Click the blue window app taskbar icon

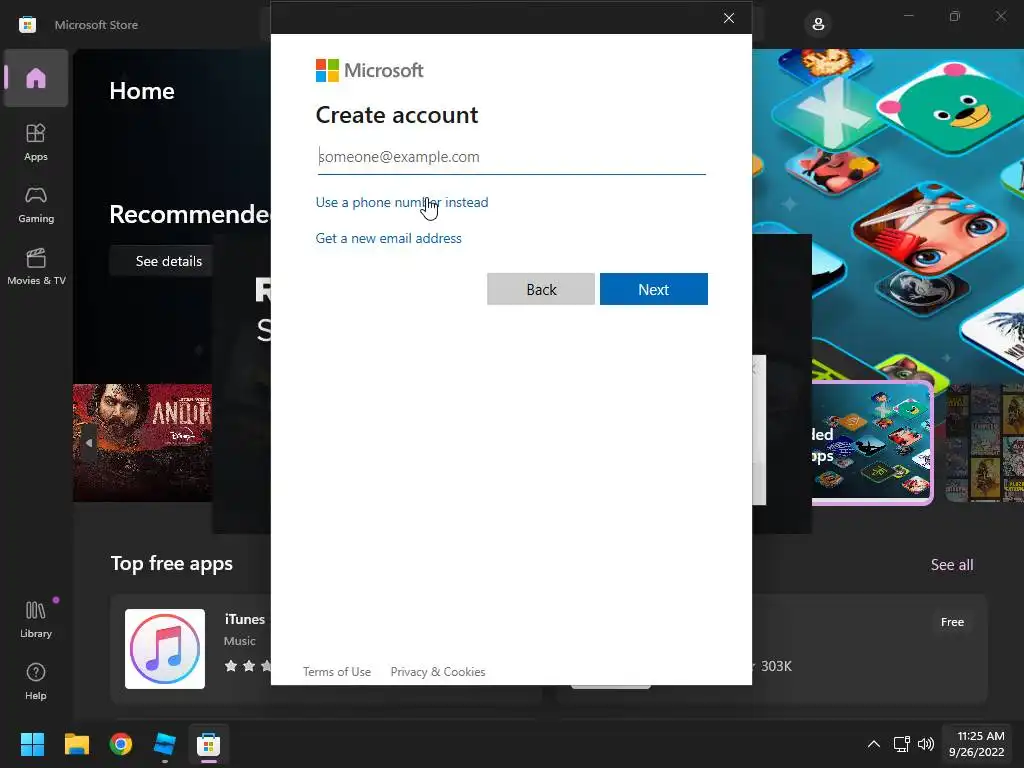point(165,744)
